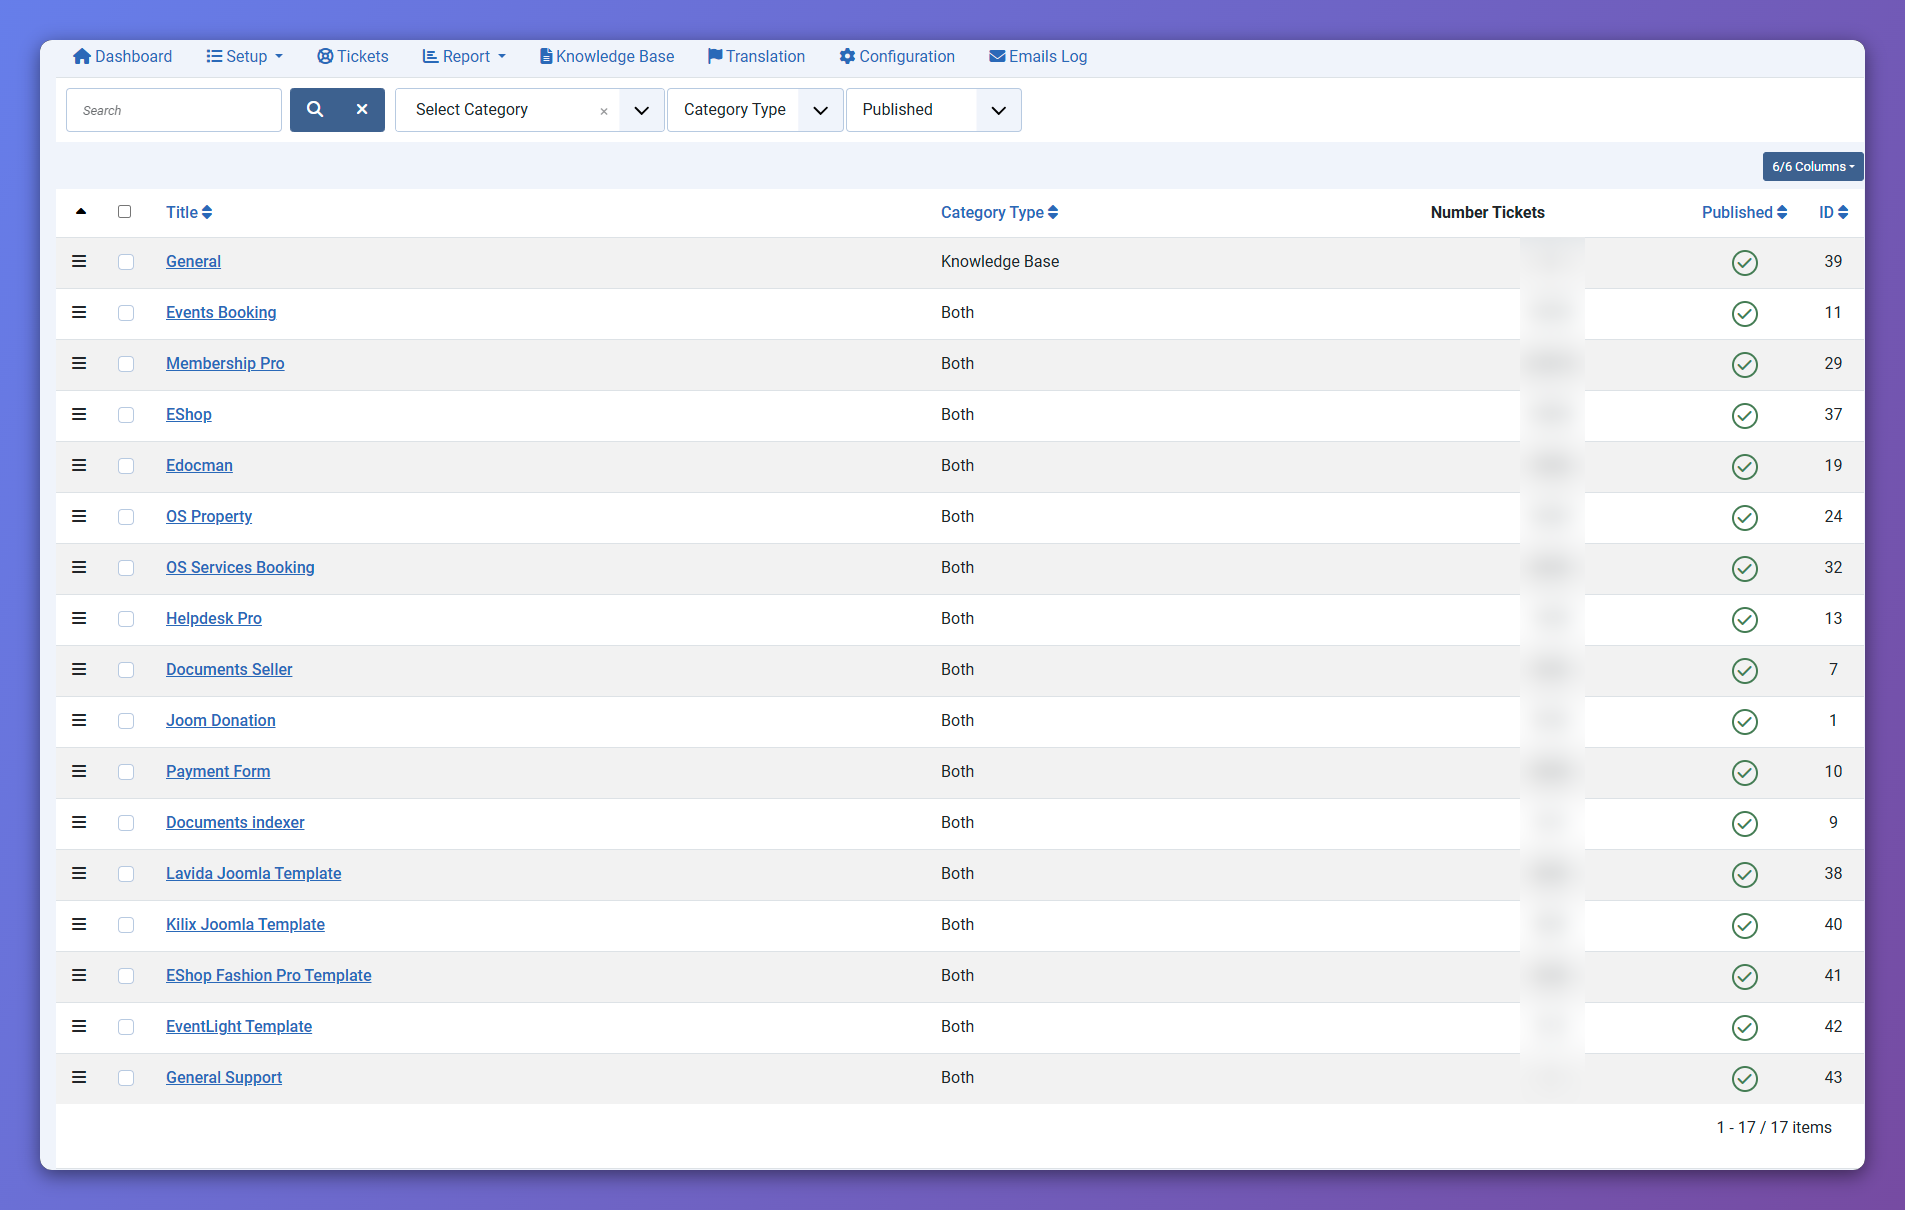The width and height of the screenshot is (1905, 1210).
Task: Grab the drag handle for Helpdesk Pro
Action: (x=79, y=619)
